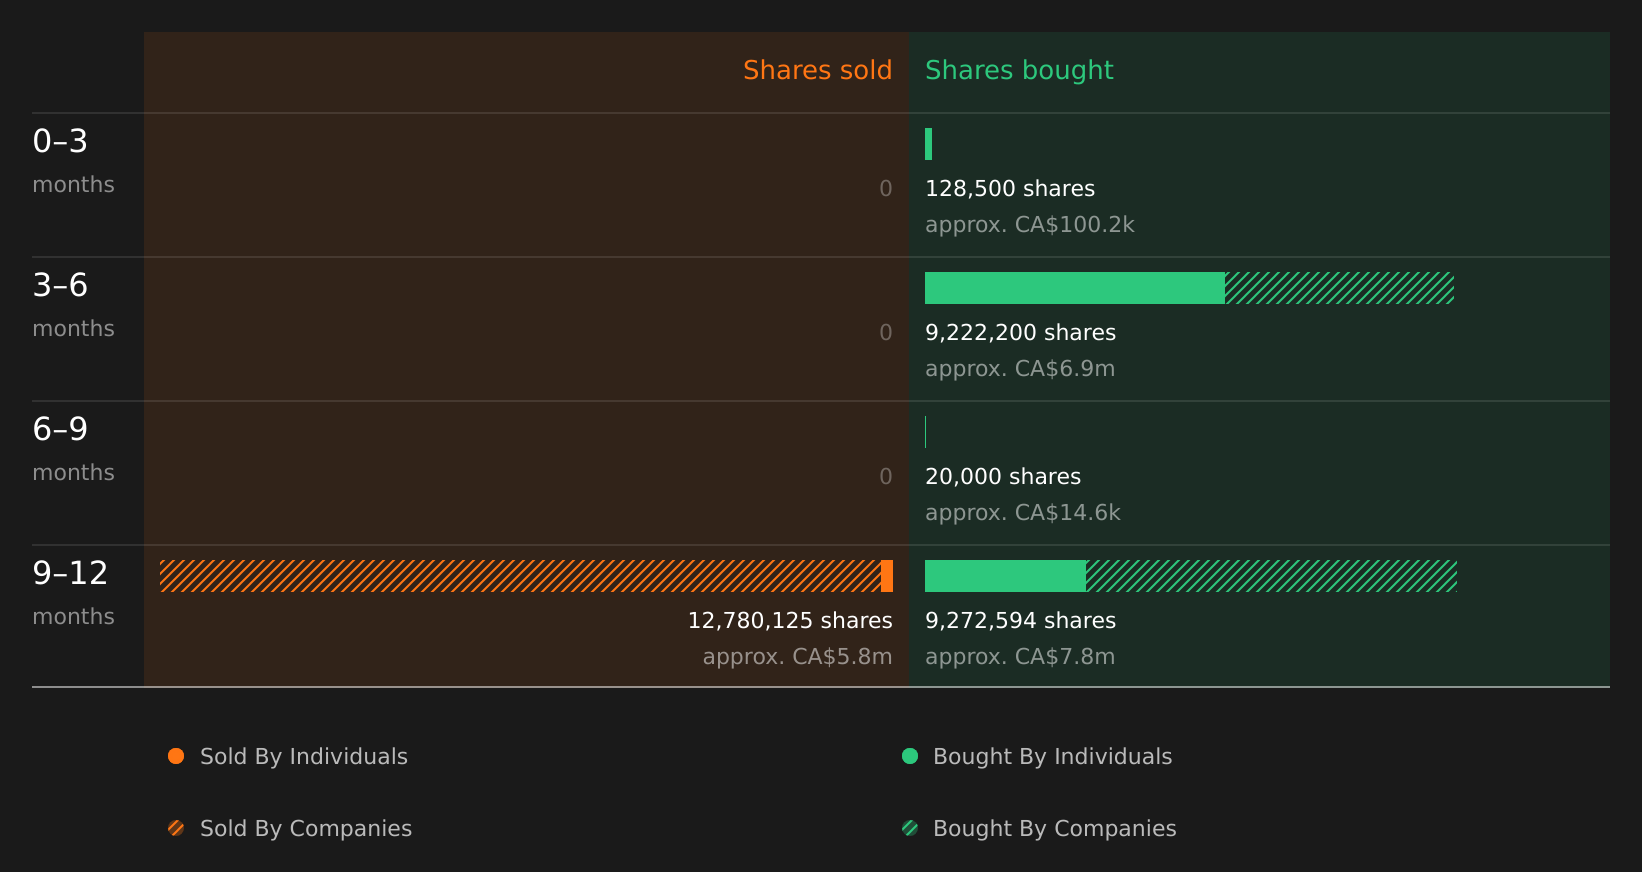Viewport: 1642px width, 872px height.
Task: Select the 128,500 shares value
Action: tap(1010, 189)
